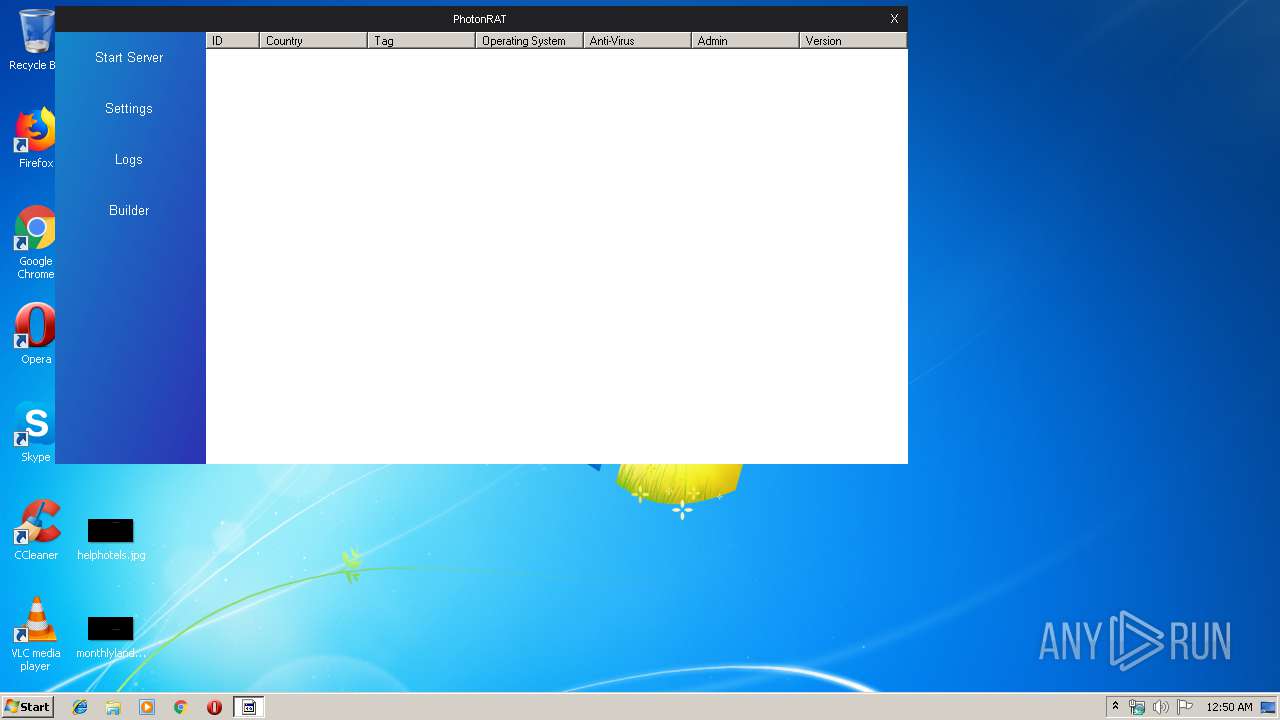Click the Show desktop tray button
This screenshot has height=720, width=1280.
click(1269, 707)
